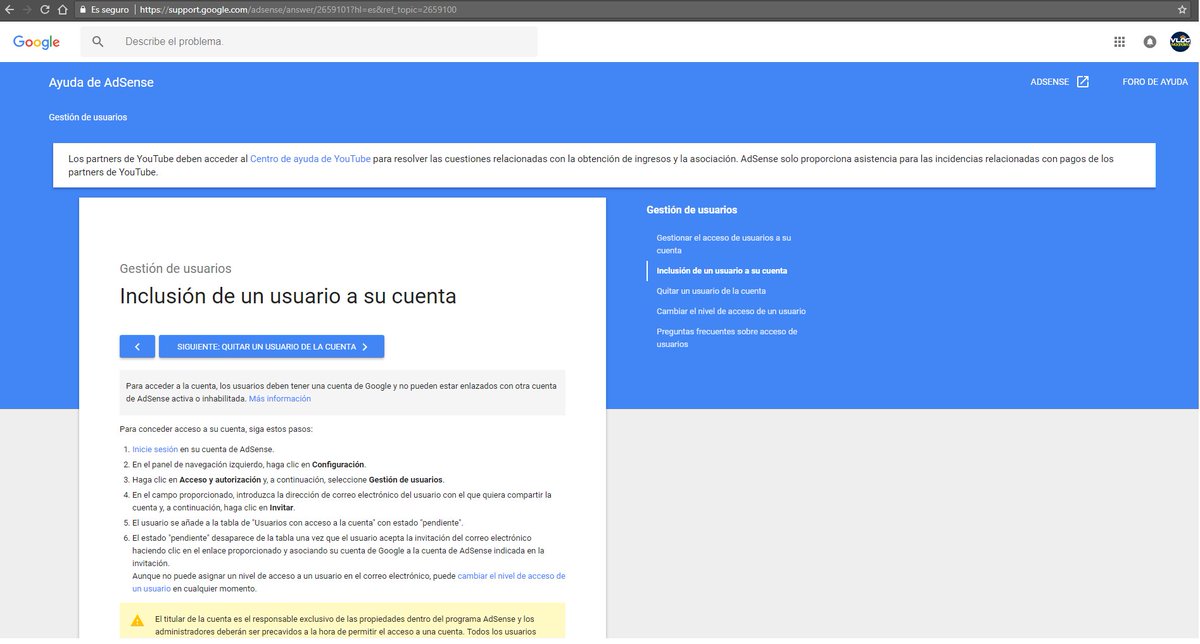Click the Más información link
The image size is (1200, 644).
point(280,398)
